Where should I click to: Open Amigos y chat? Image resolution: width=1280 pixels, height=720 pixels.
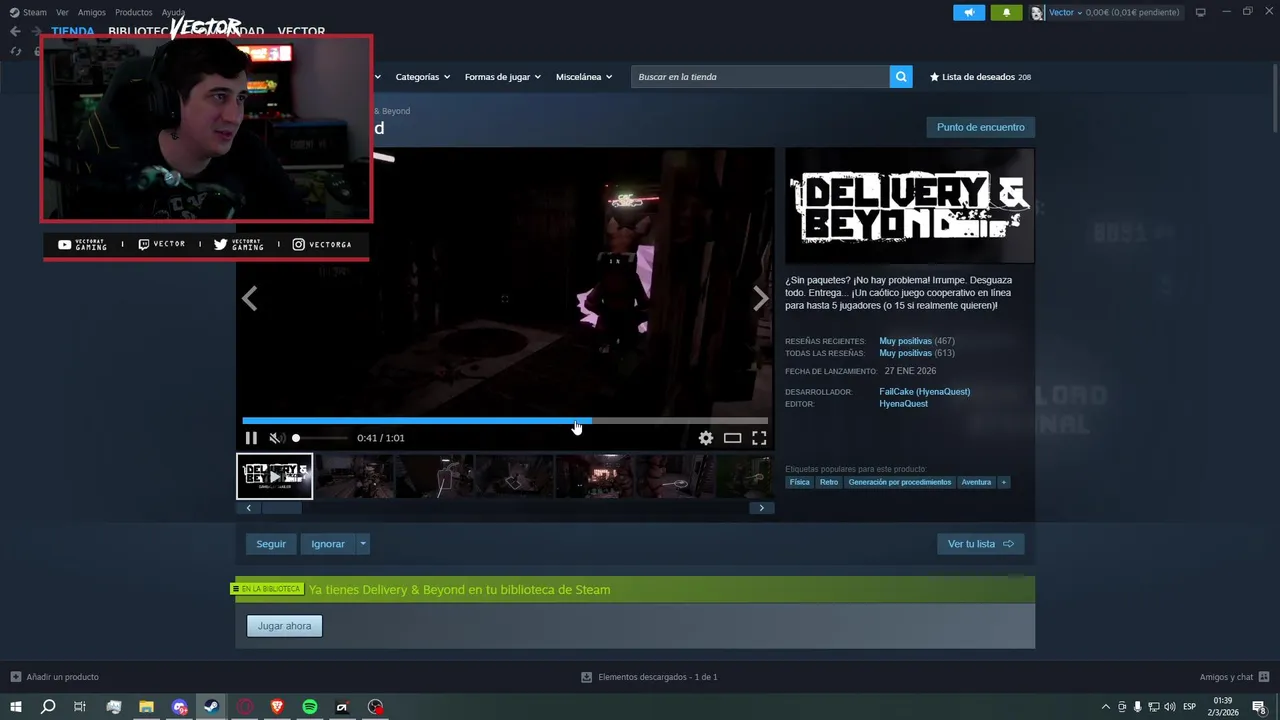[1235, 677]
